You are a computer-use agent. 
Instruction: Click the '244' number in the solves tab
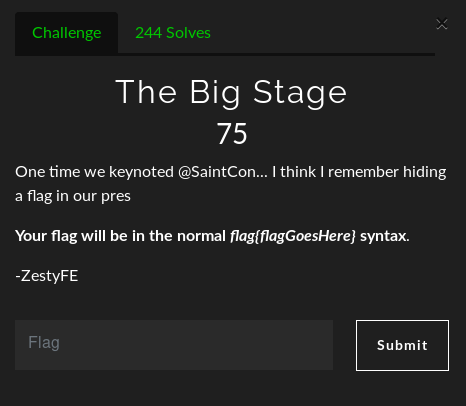[149, 33]
